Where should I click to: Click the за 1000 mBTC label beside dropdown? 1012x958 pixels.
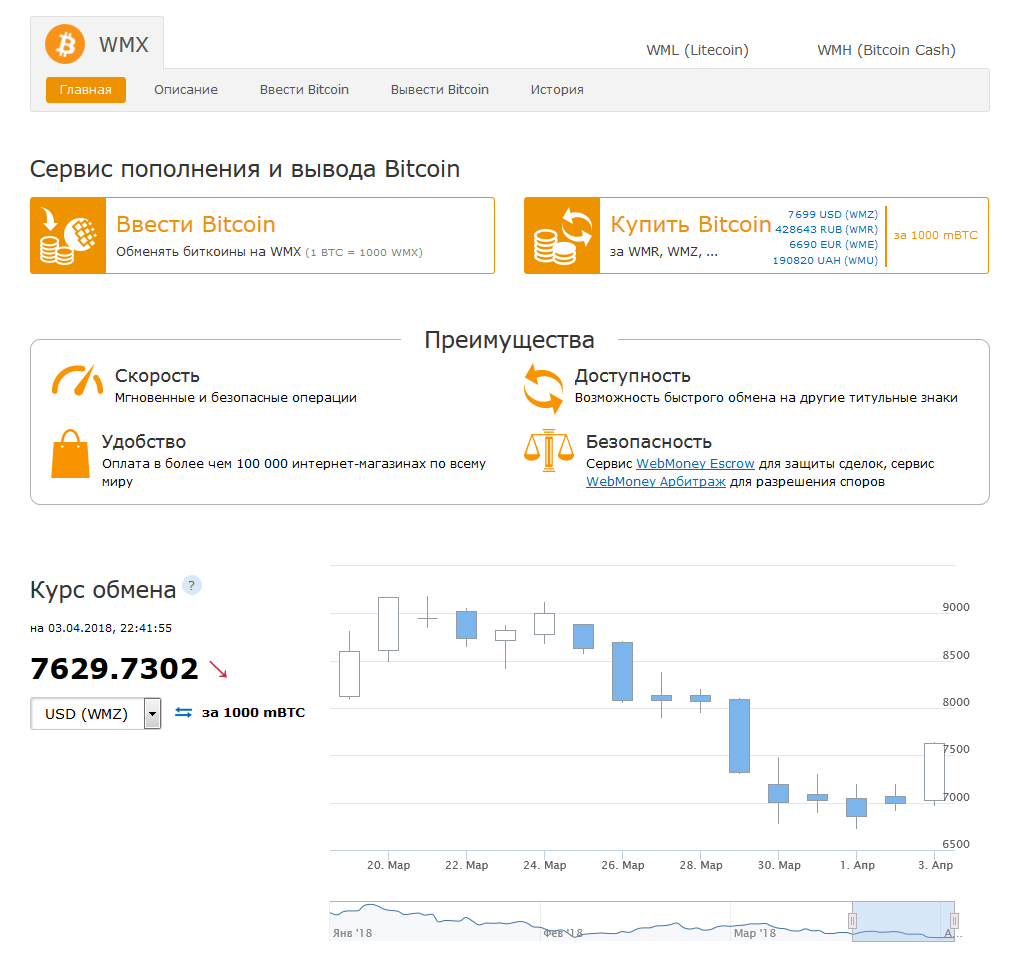[x=254, y=713]
